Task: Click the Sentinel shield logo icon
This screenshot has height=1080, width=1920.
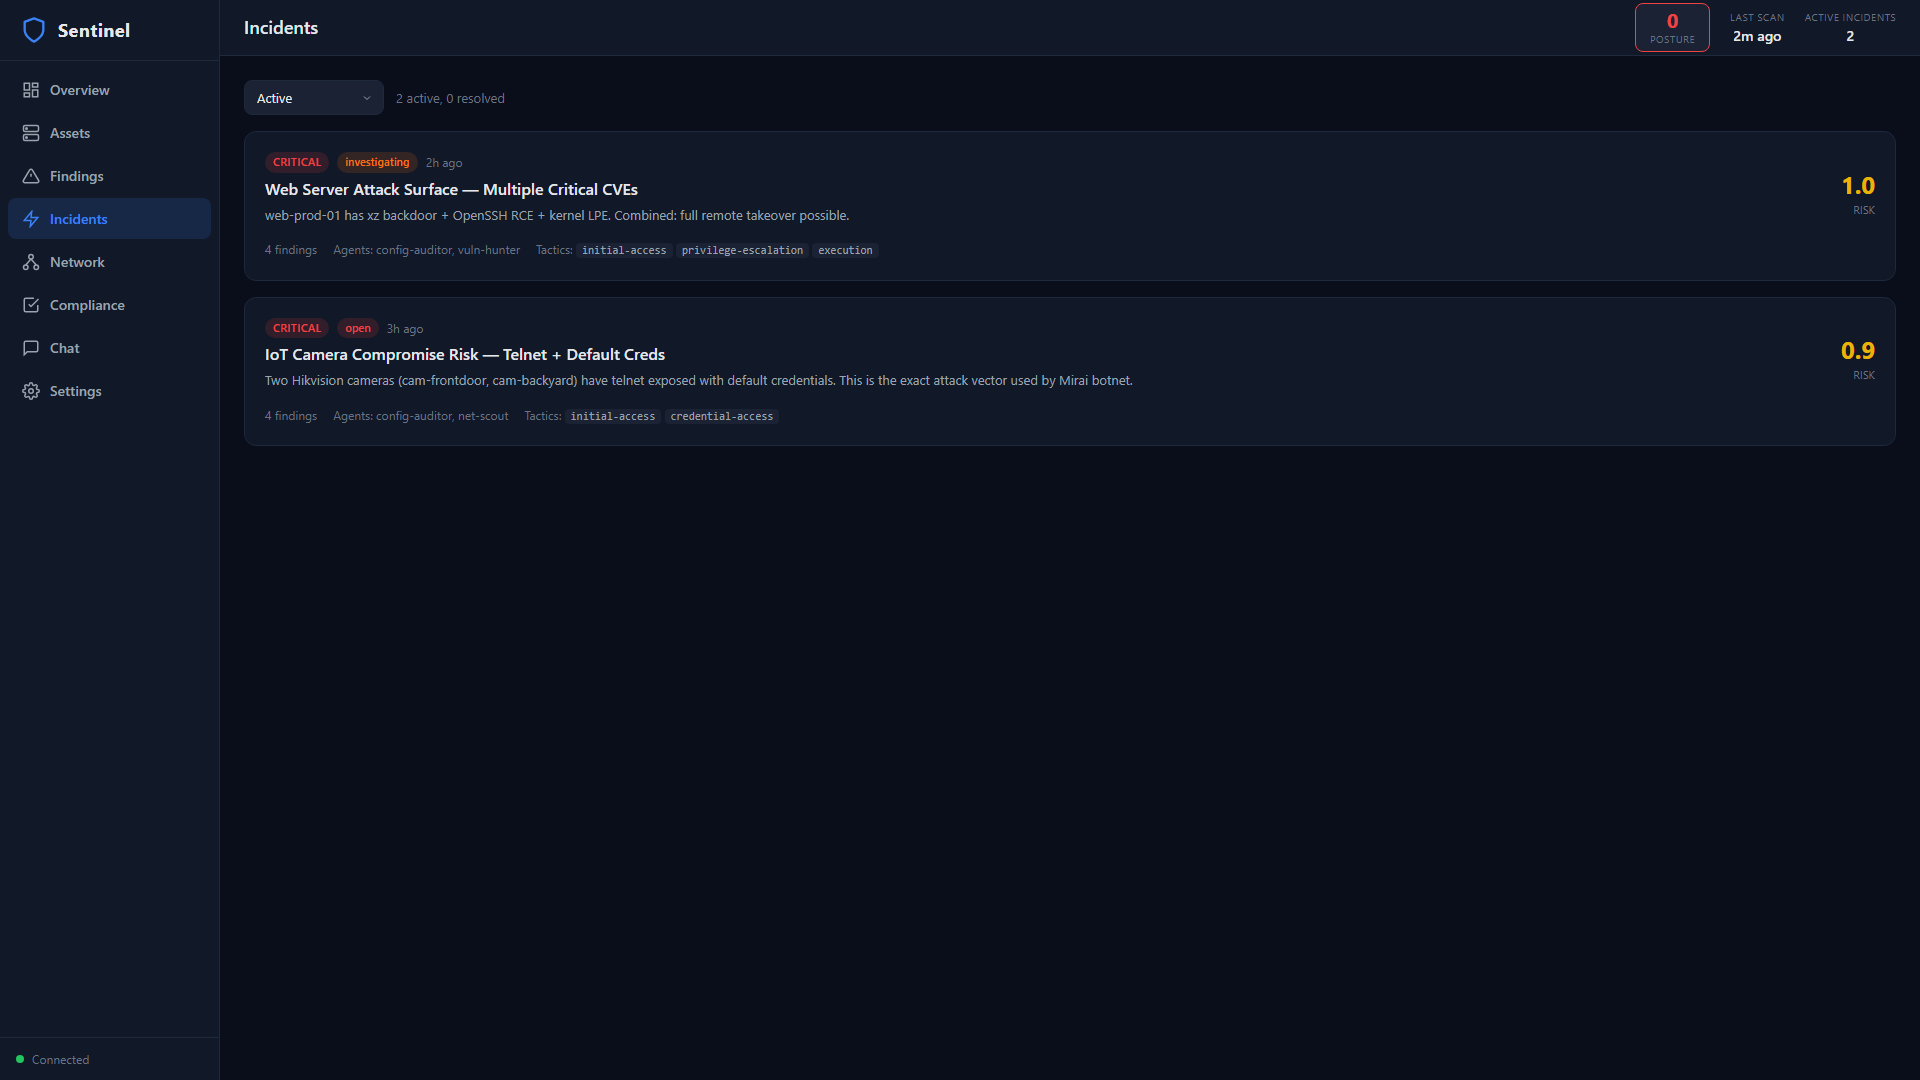Action: (34, 30)
